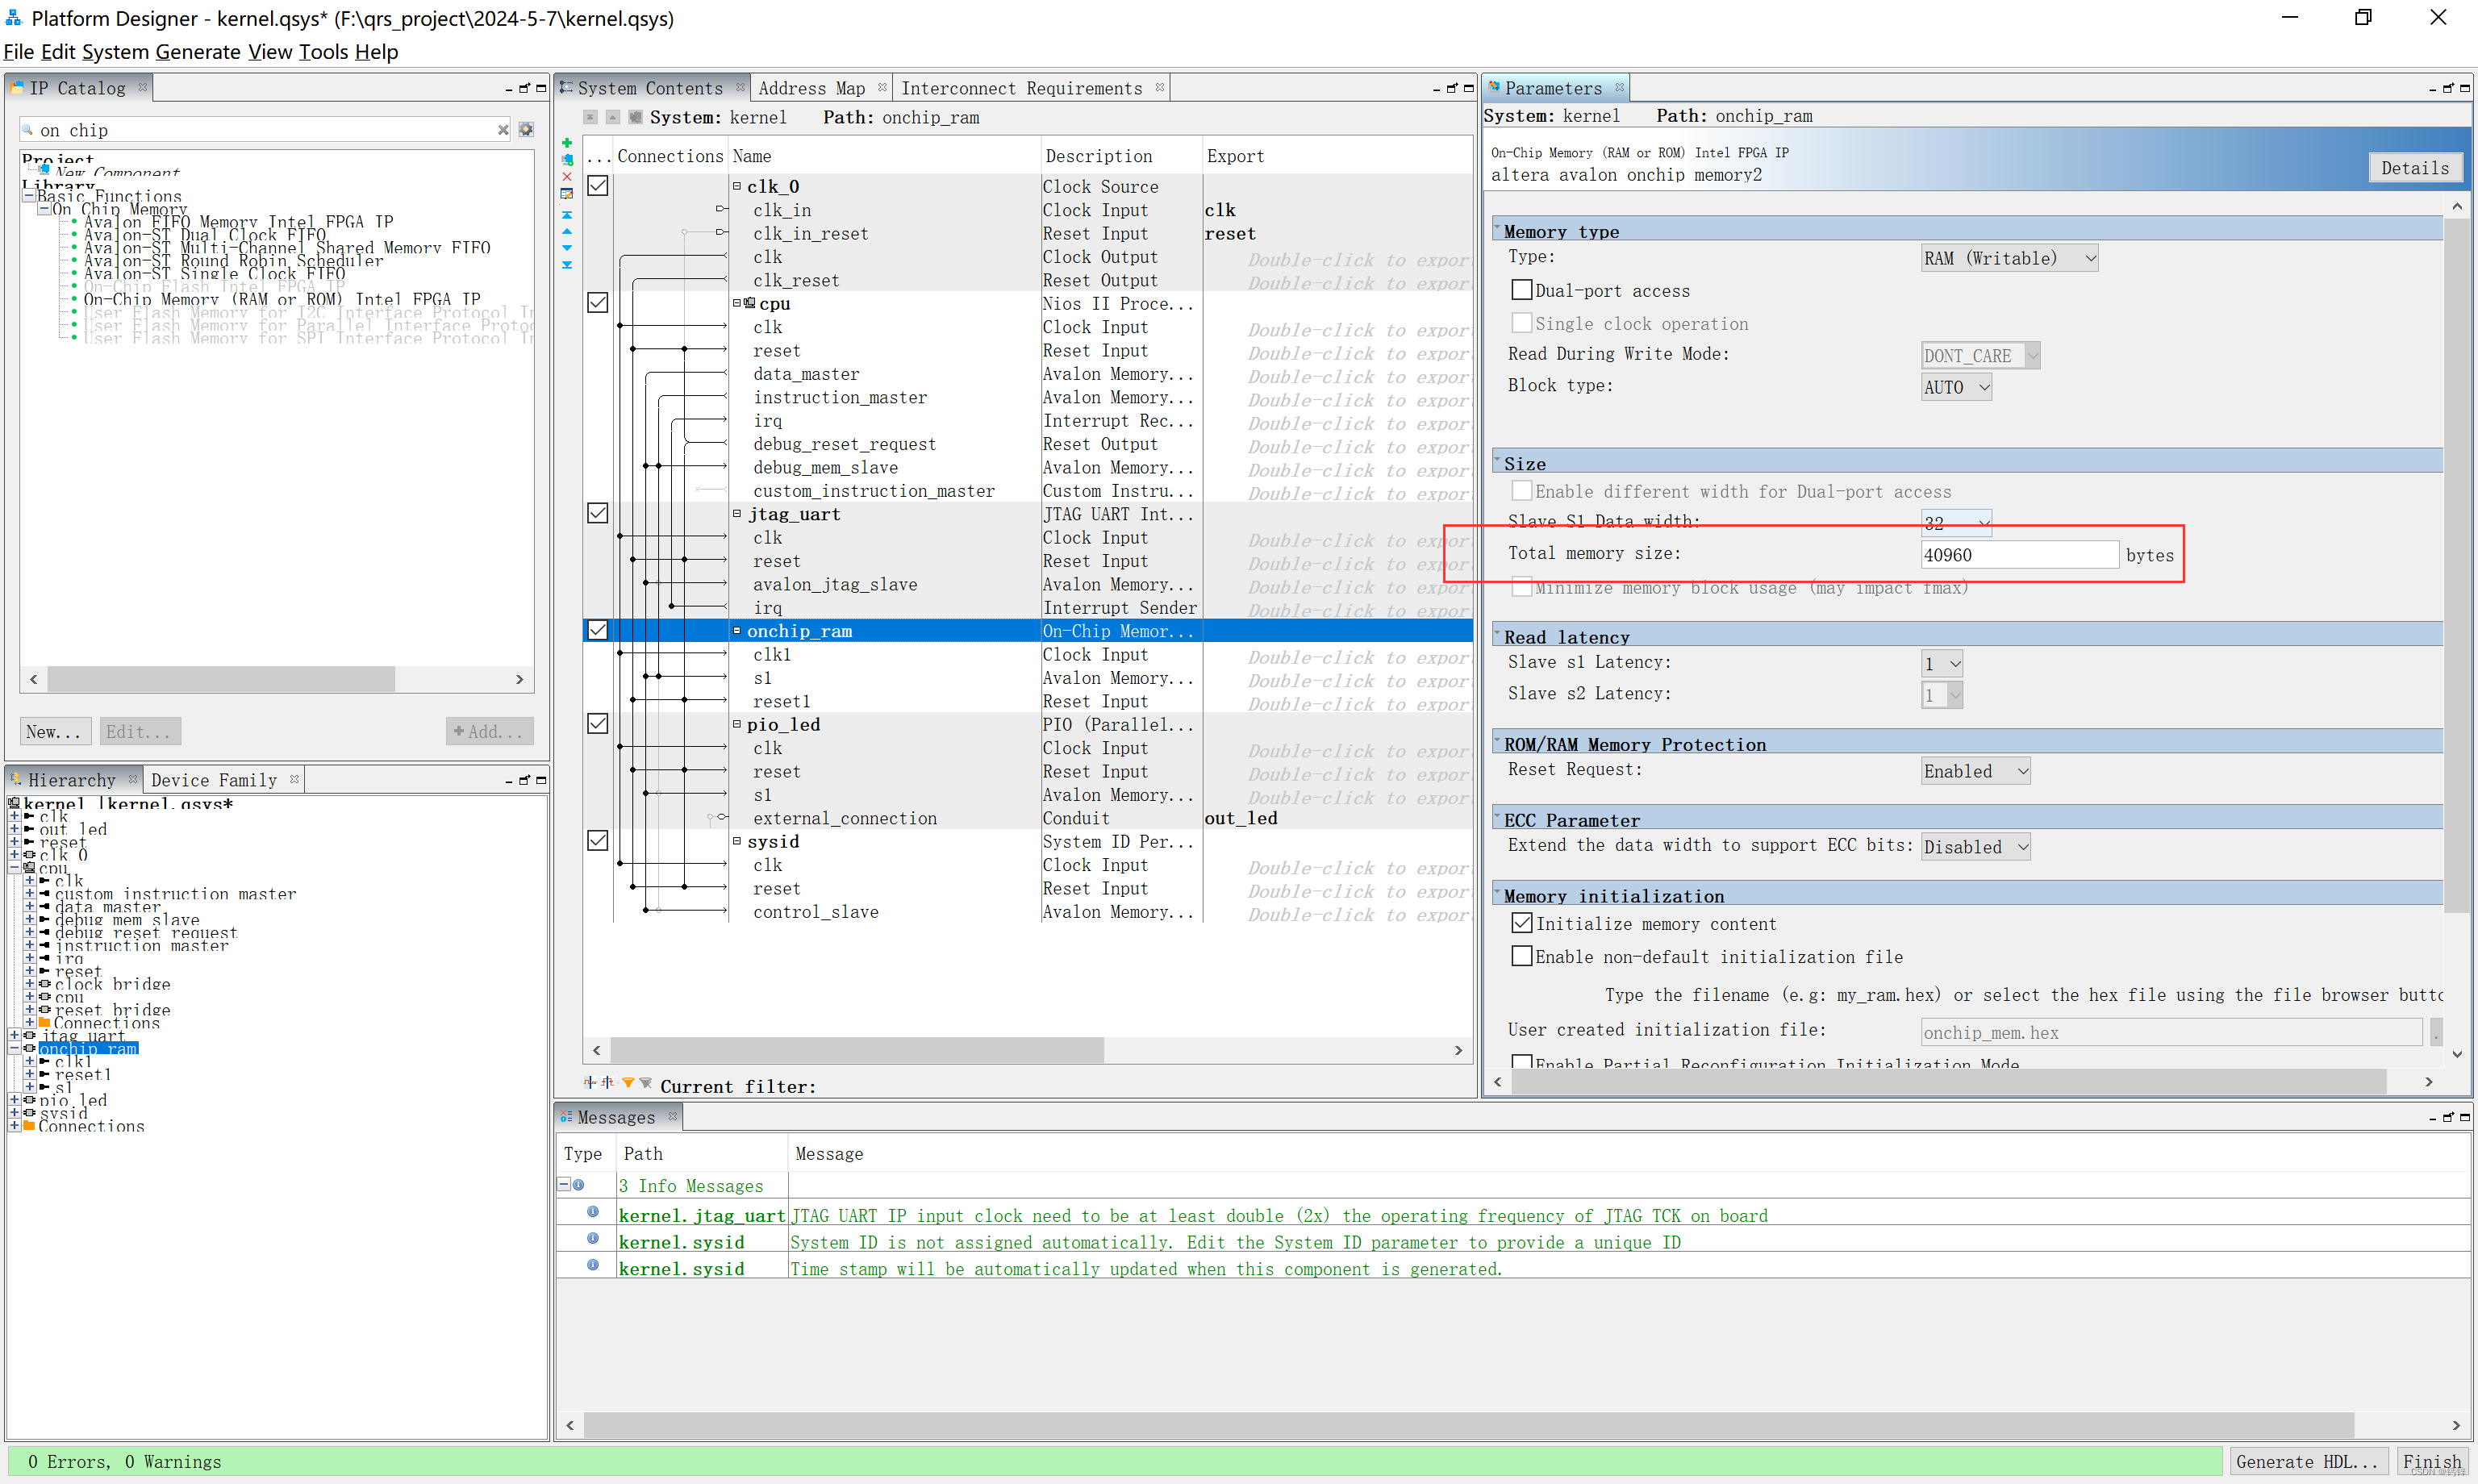Click IP Catalog search settings gear icon
The width and height of the screenshot is (2478, 1484).
coord(526,130)
